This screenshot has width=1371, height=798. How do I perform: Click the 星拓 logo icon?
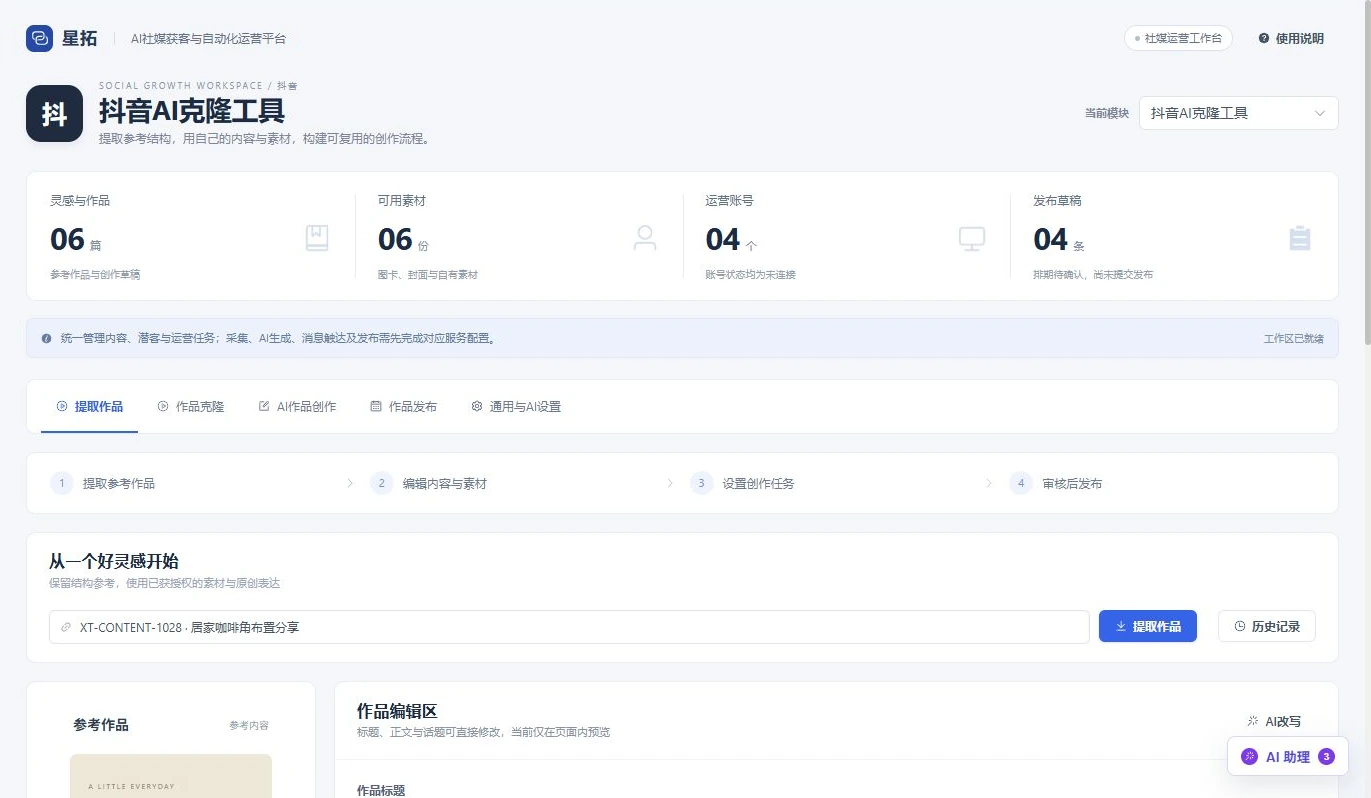[x=39, y=38]
